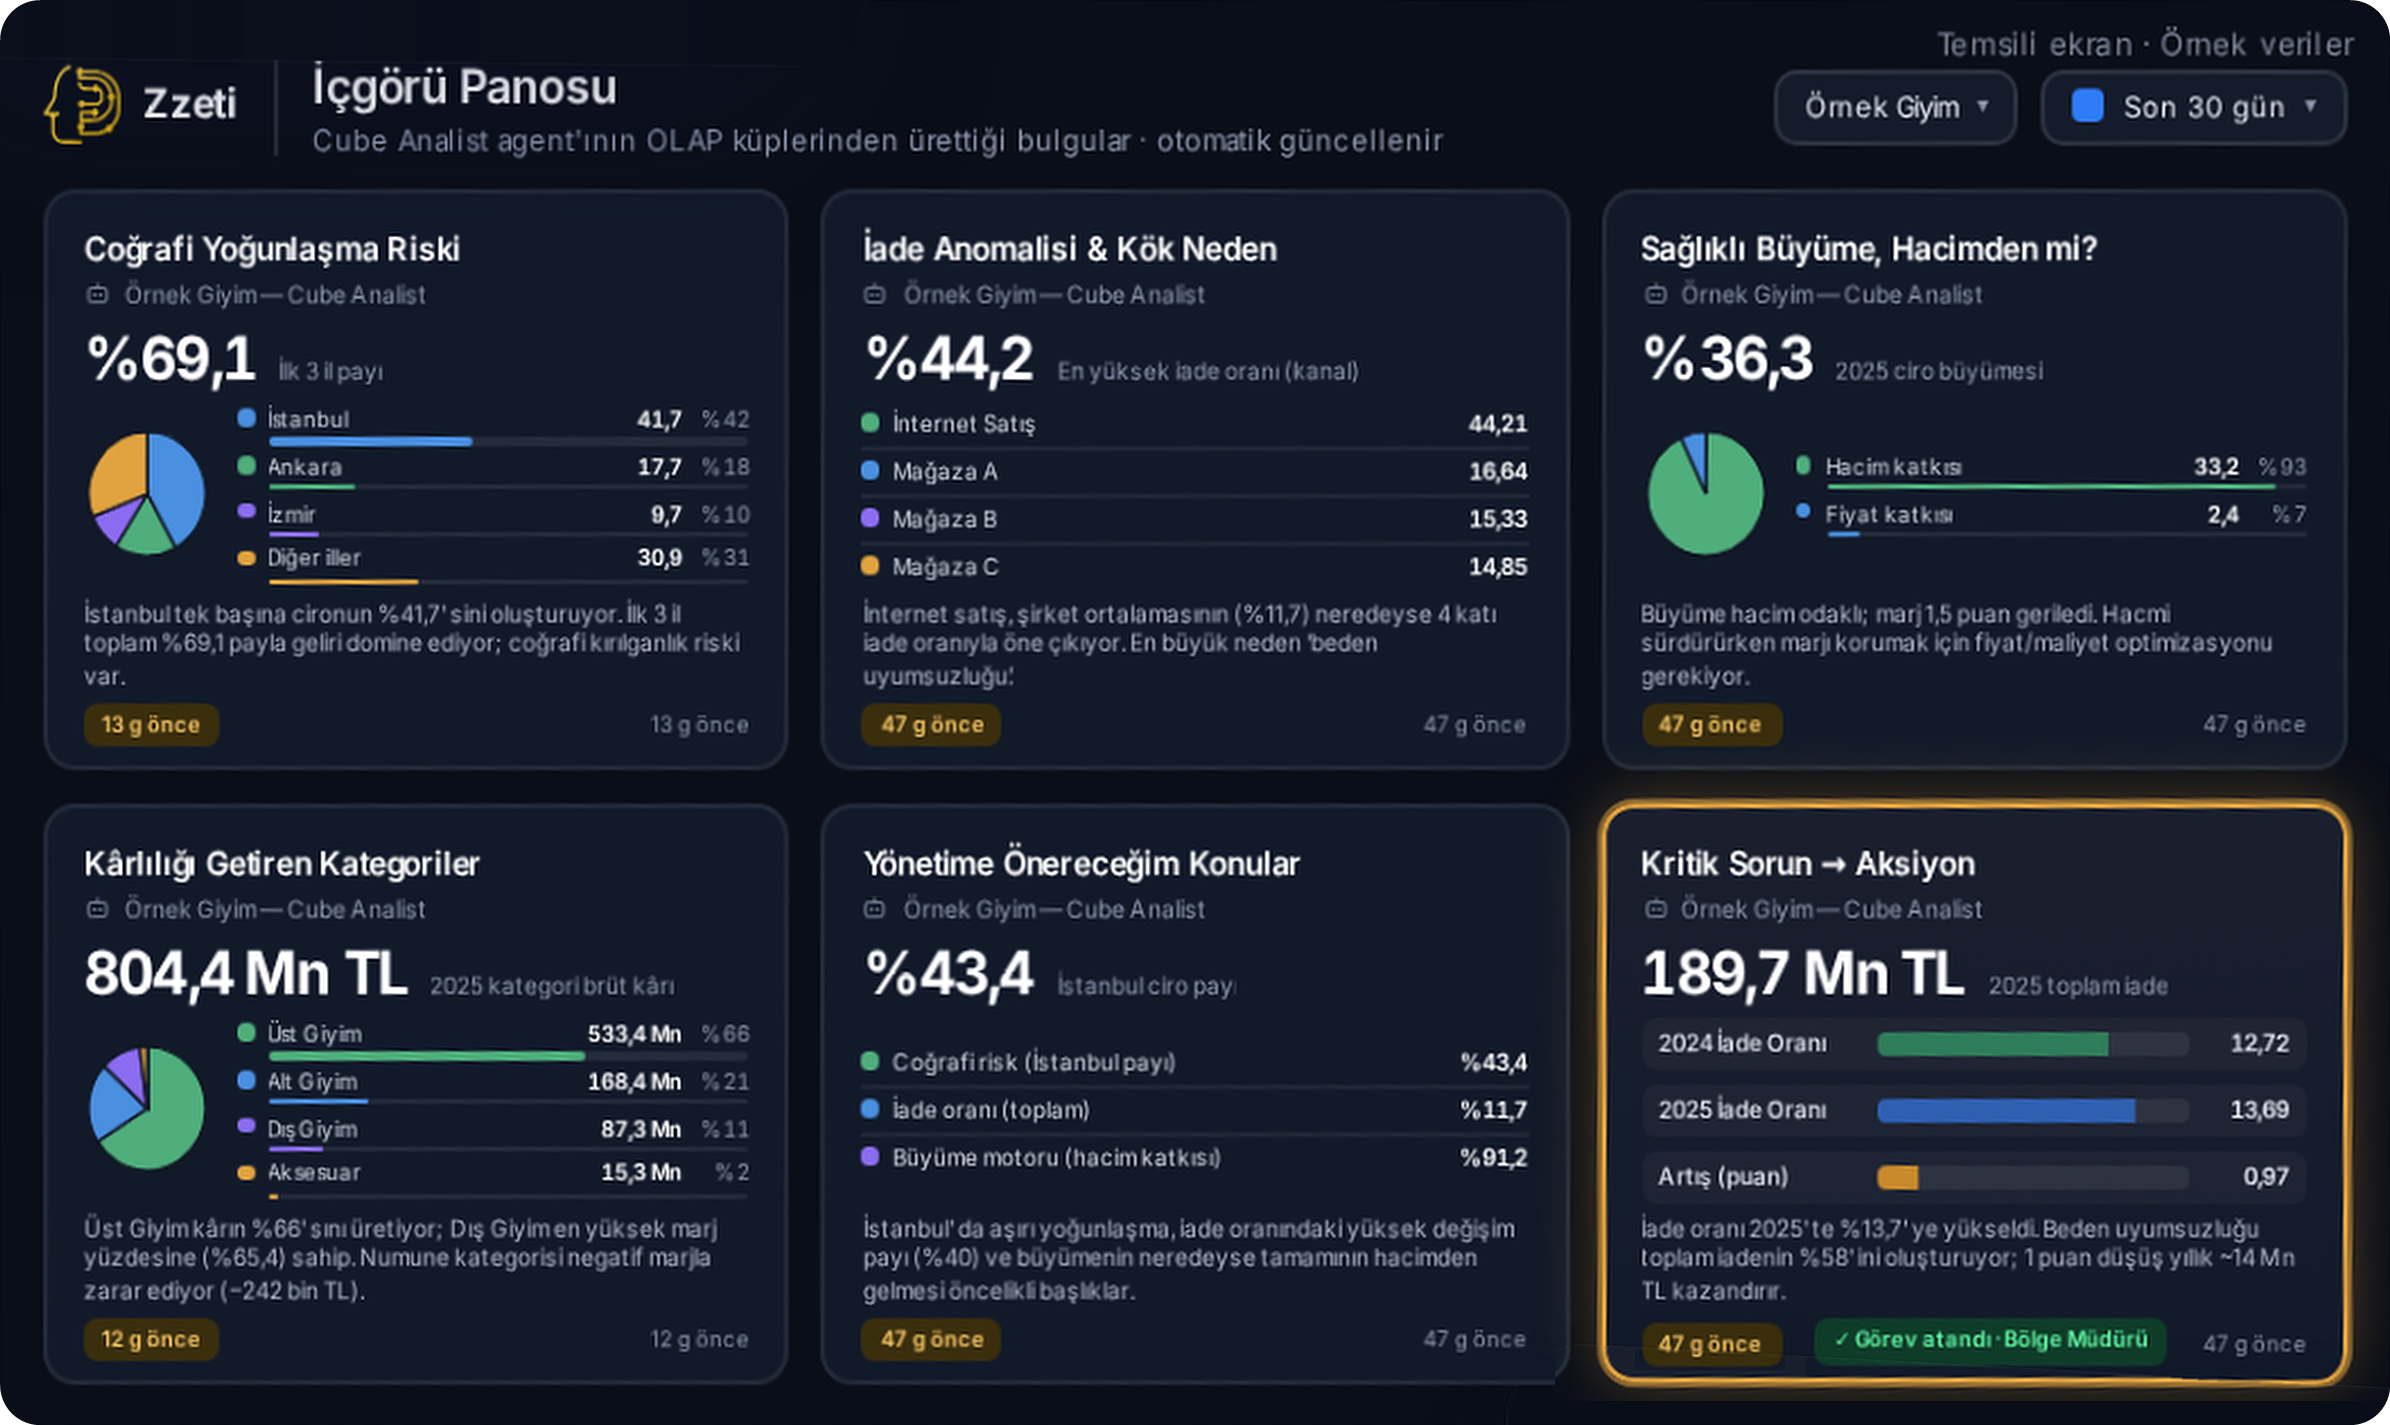2390x1425 pixels.
Task: Click the source icon under İade Anomalisi & Kök Neden
Action: (875, 295)
